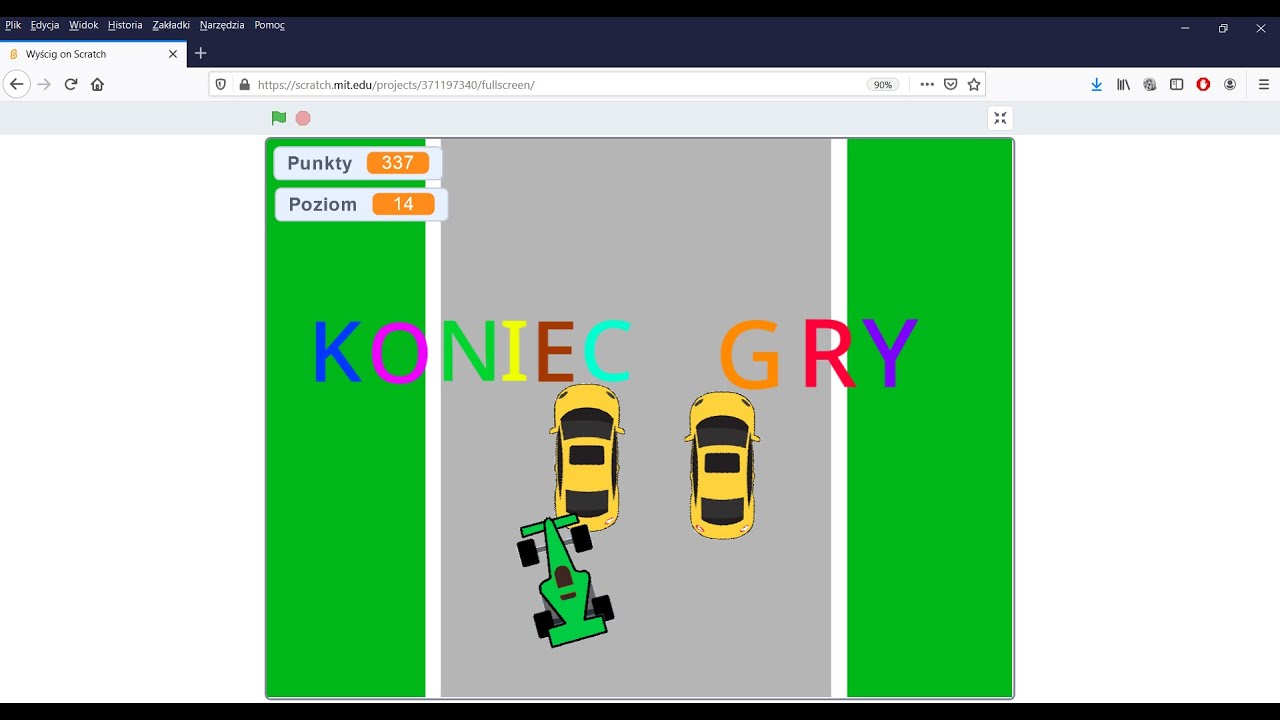
Task: Click the Punkty score display
Action: 358,163
